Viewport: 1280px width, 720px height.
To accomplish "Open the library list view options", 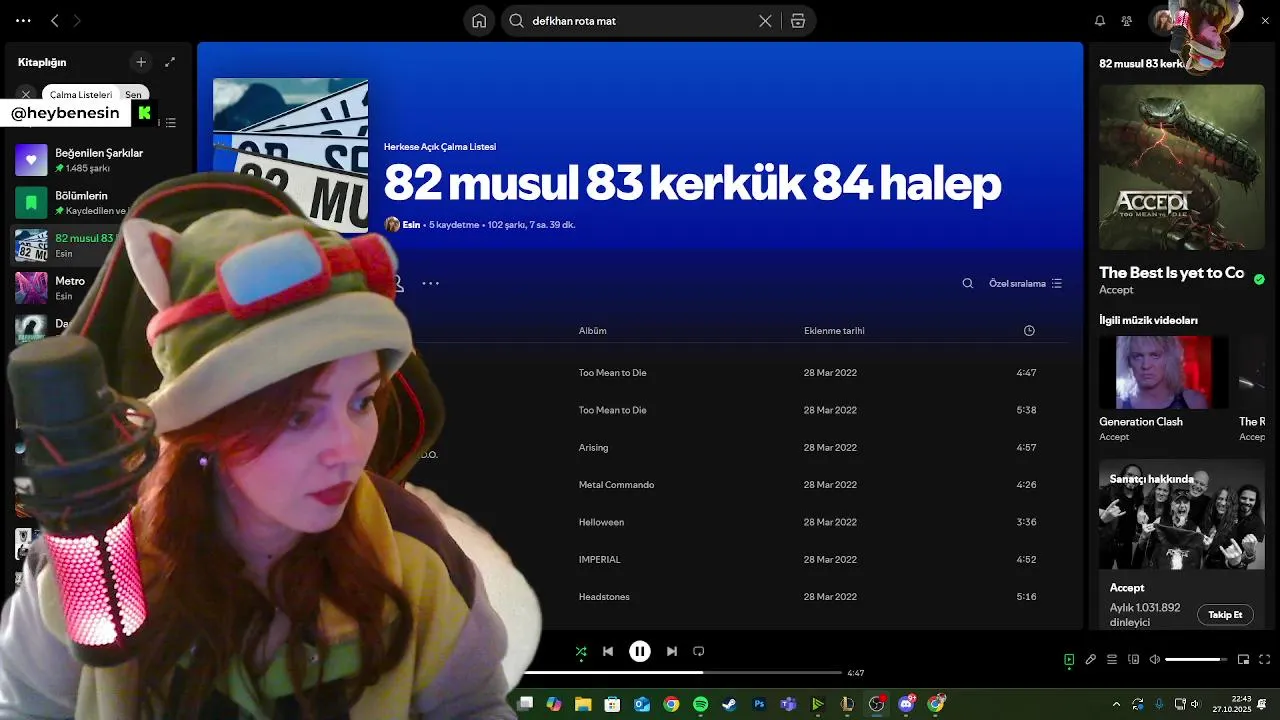I will (x=171, y=123).
